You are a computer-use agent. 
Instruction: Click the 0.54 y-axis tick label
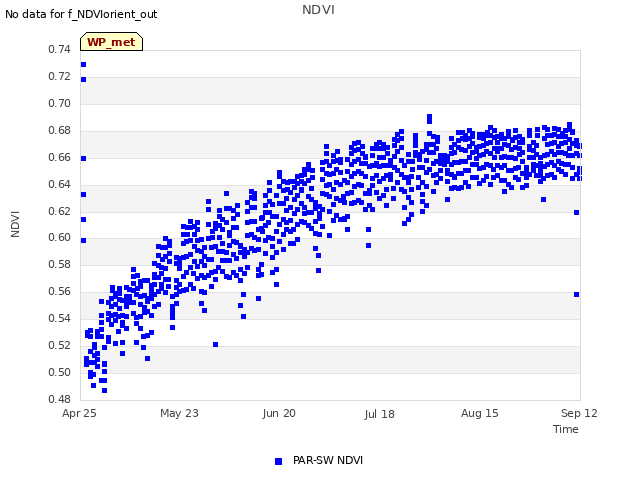coord(59,318)
